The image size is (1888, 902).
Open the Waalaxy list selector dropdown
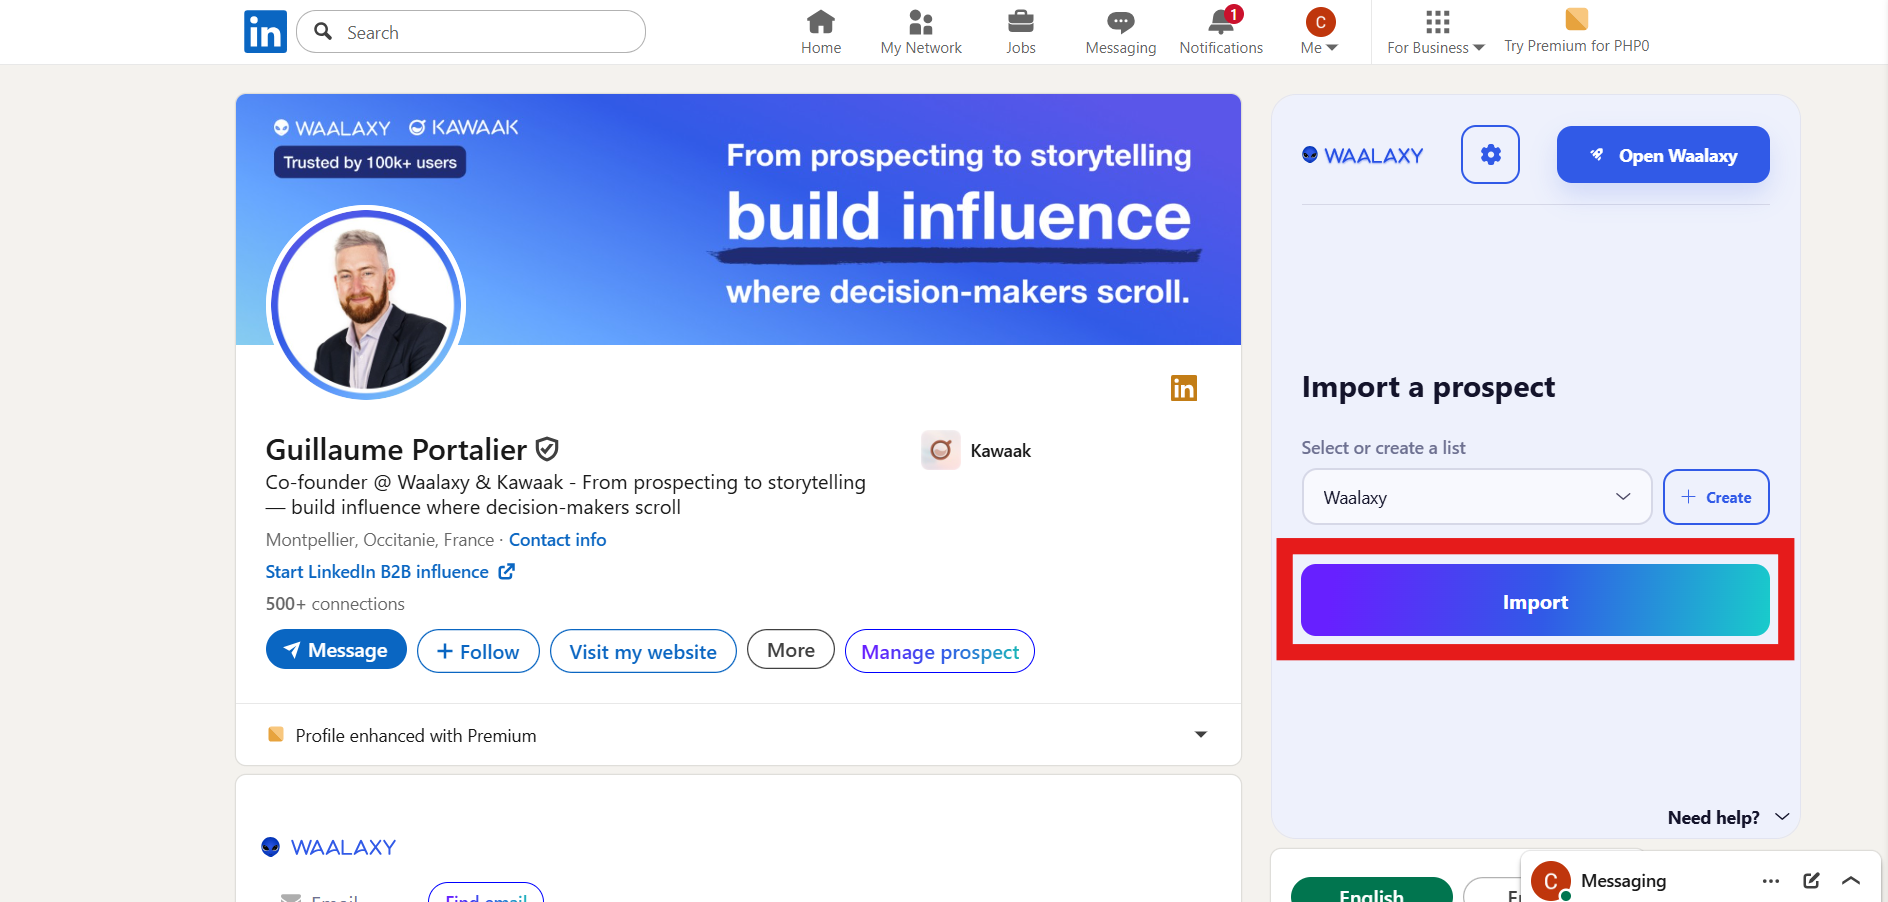point(1476,497)
